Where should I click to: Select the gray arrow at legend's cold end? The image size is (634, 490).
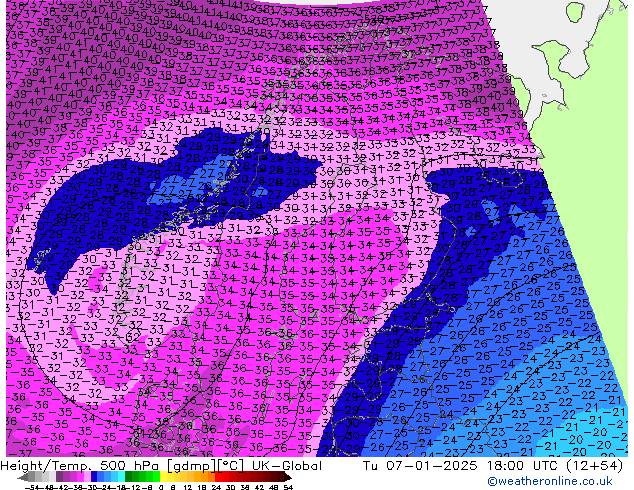coord(23,477)
